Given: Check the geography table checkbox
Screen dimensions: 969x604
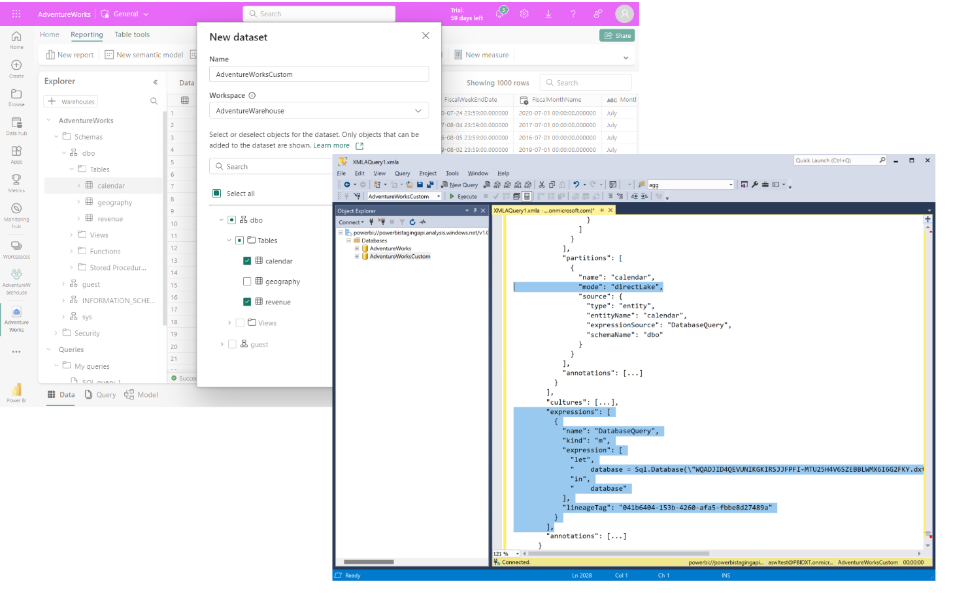Looking at the screenshot, I should coord(247,281).
